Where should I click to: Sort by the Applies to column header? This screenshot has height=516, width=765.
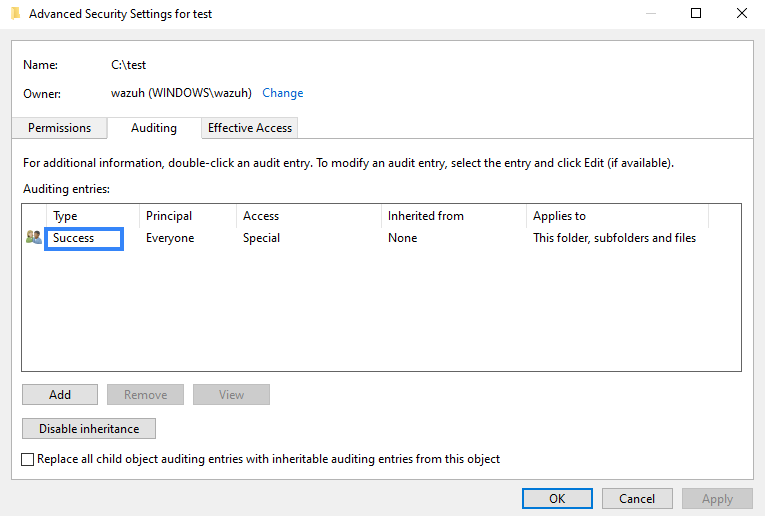[x=615, y=216]
